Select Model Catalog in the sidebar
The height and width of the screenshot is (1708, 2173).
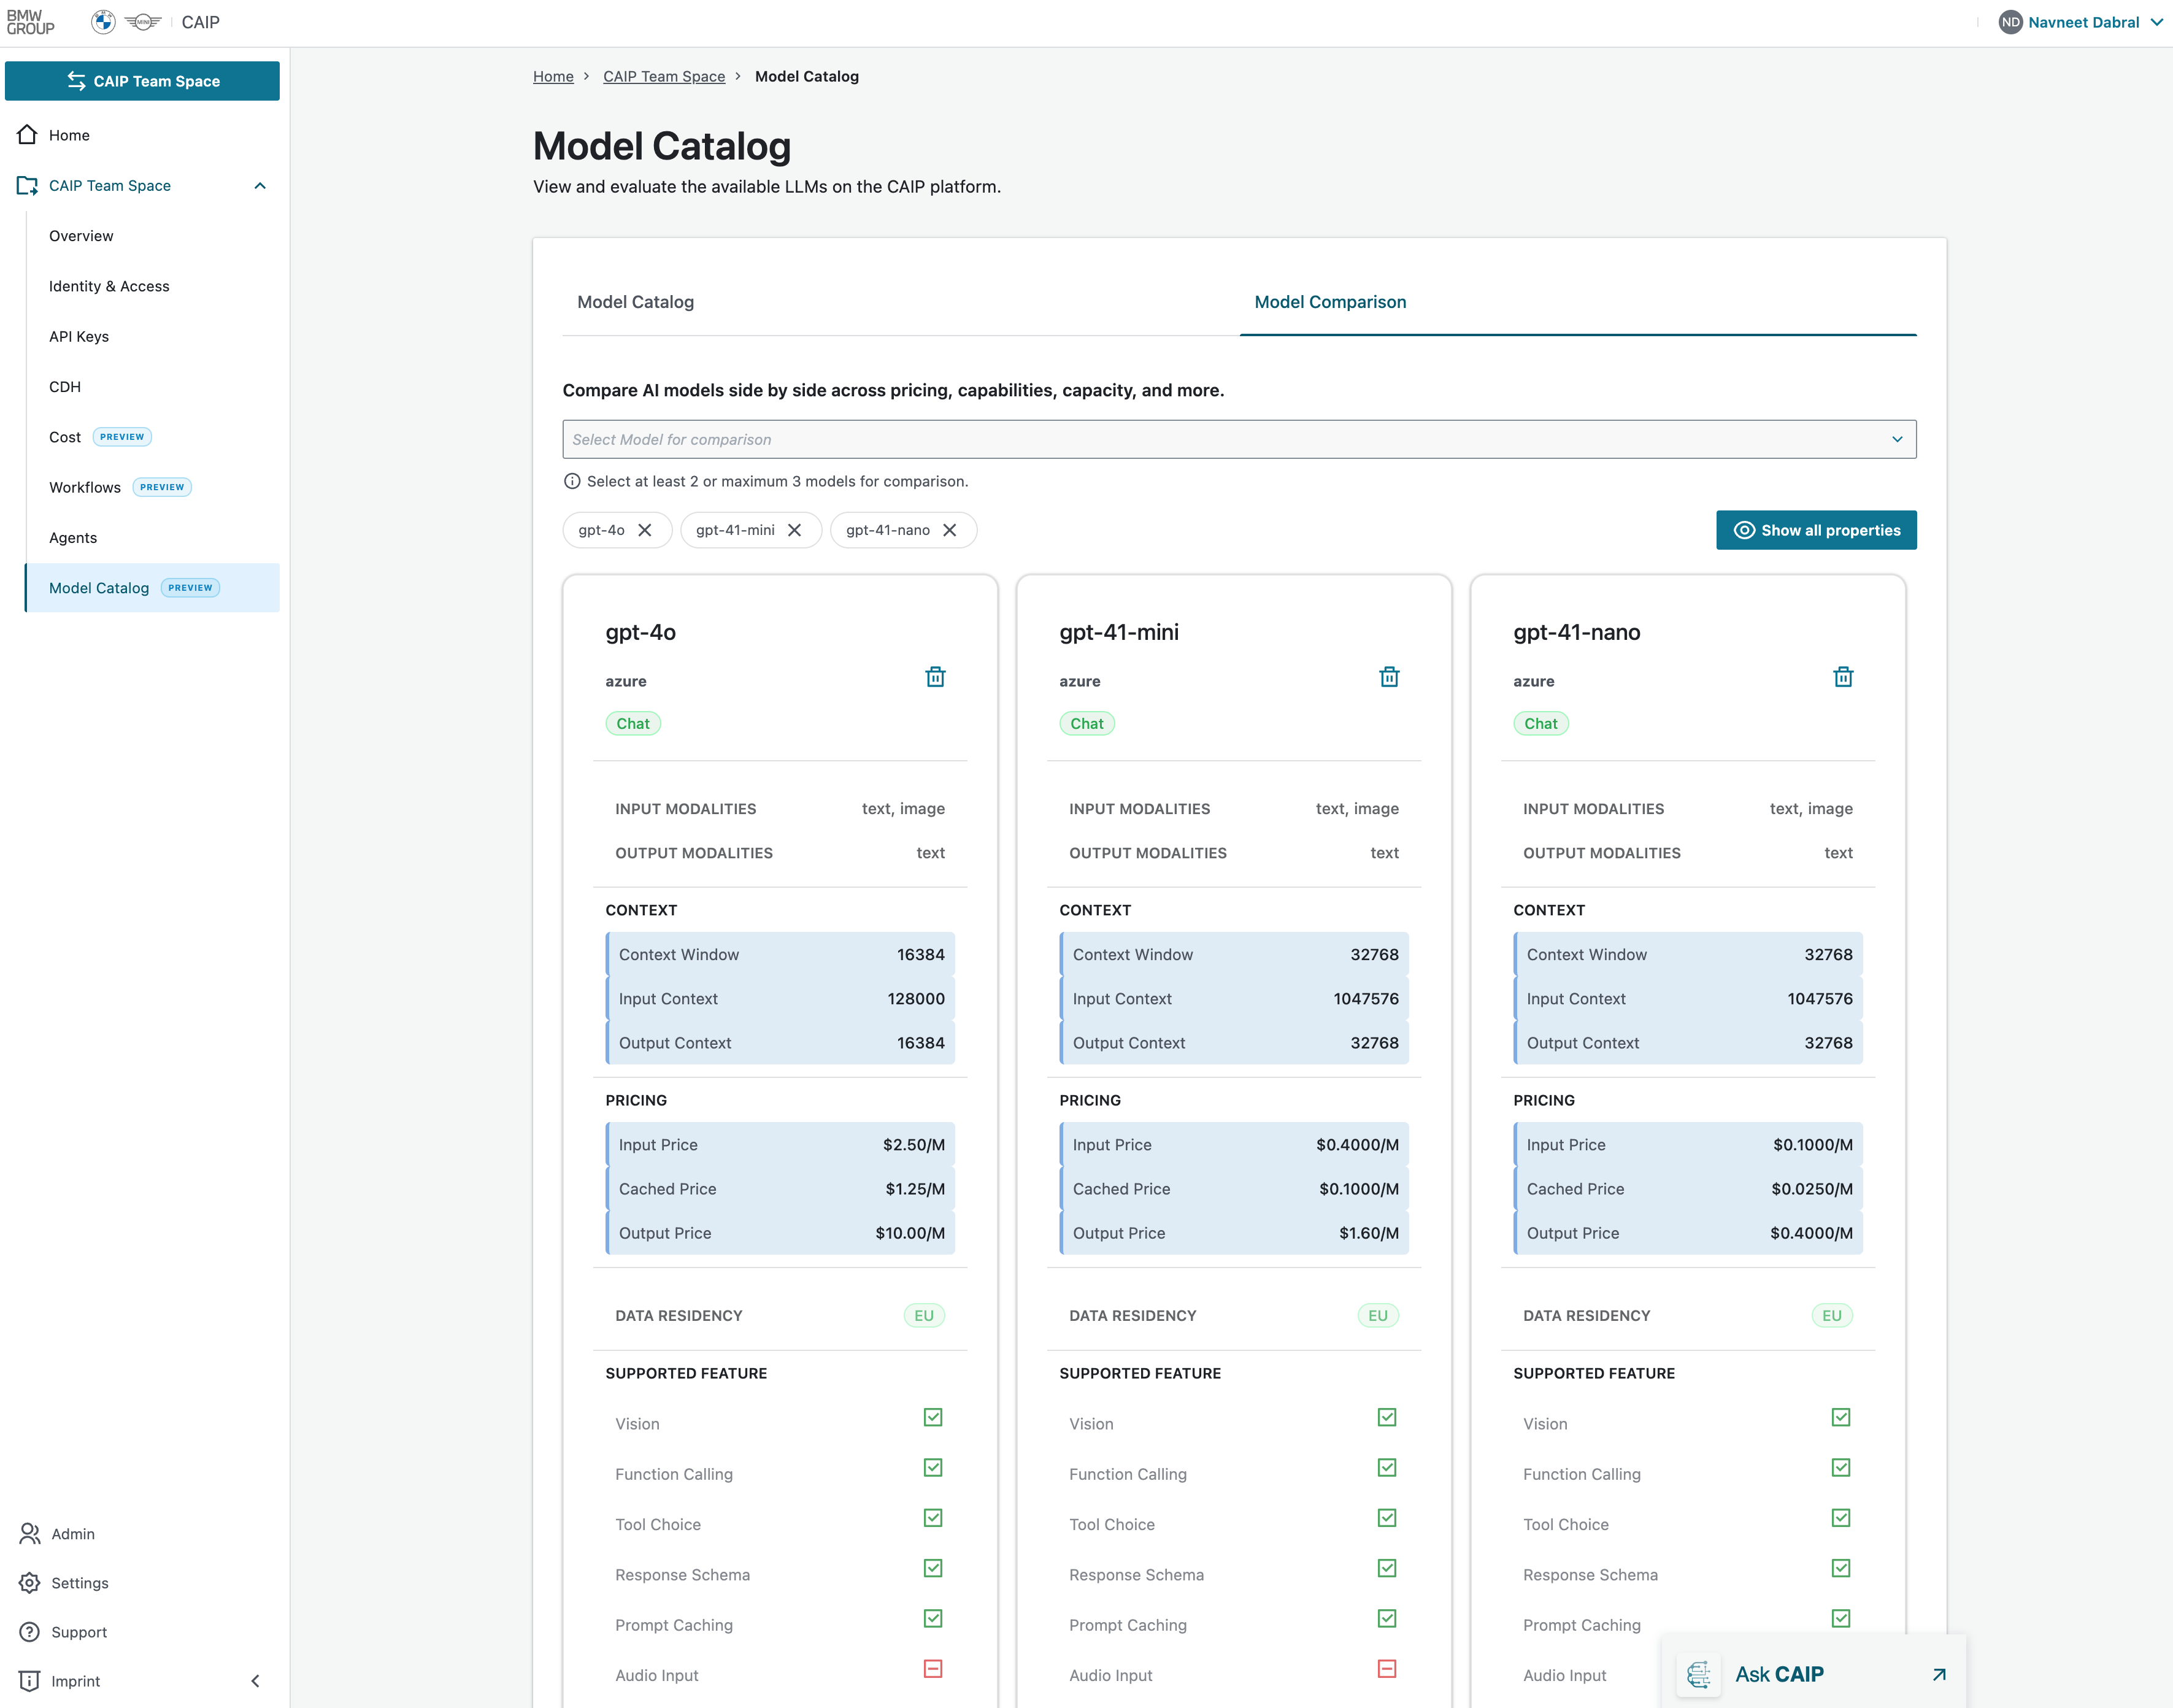pos(153,588)
